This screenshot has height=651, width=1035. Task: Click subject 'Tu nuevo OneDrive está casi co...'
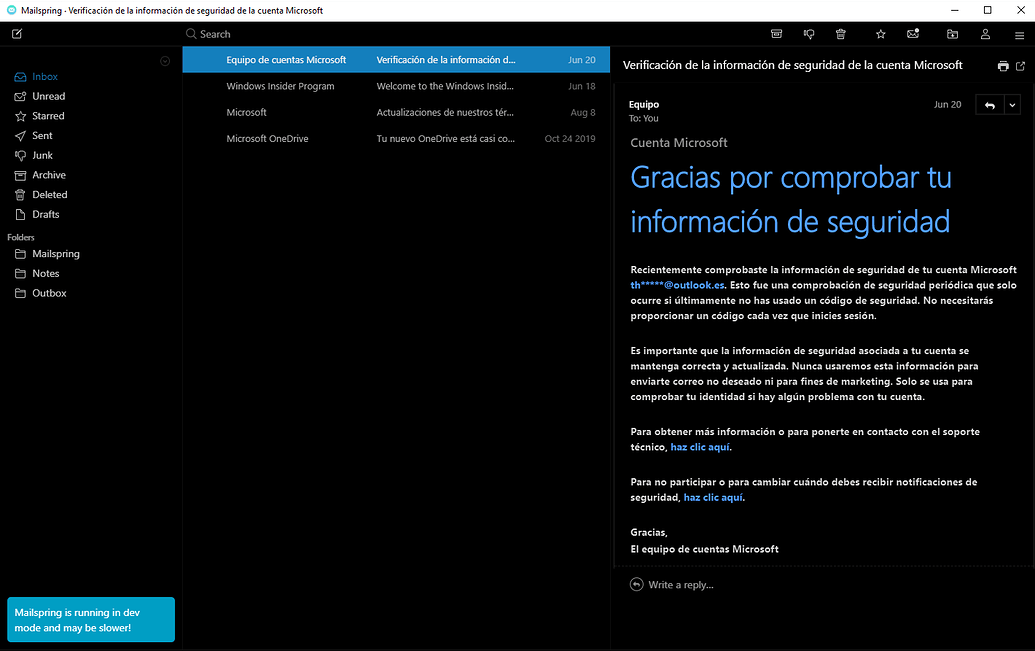446,139
